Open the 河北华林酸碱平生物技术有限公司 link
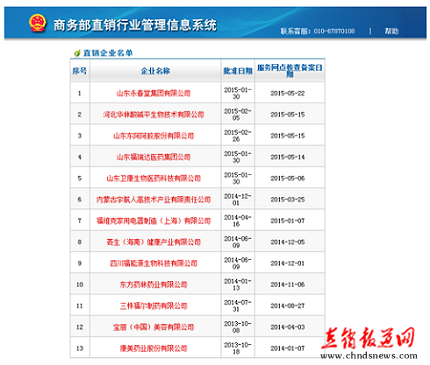Screen dimensions: 430x365 153,114
